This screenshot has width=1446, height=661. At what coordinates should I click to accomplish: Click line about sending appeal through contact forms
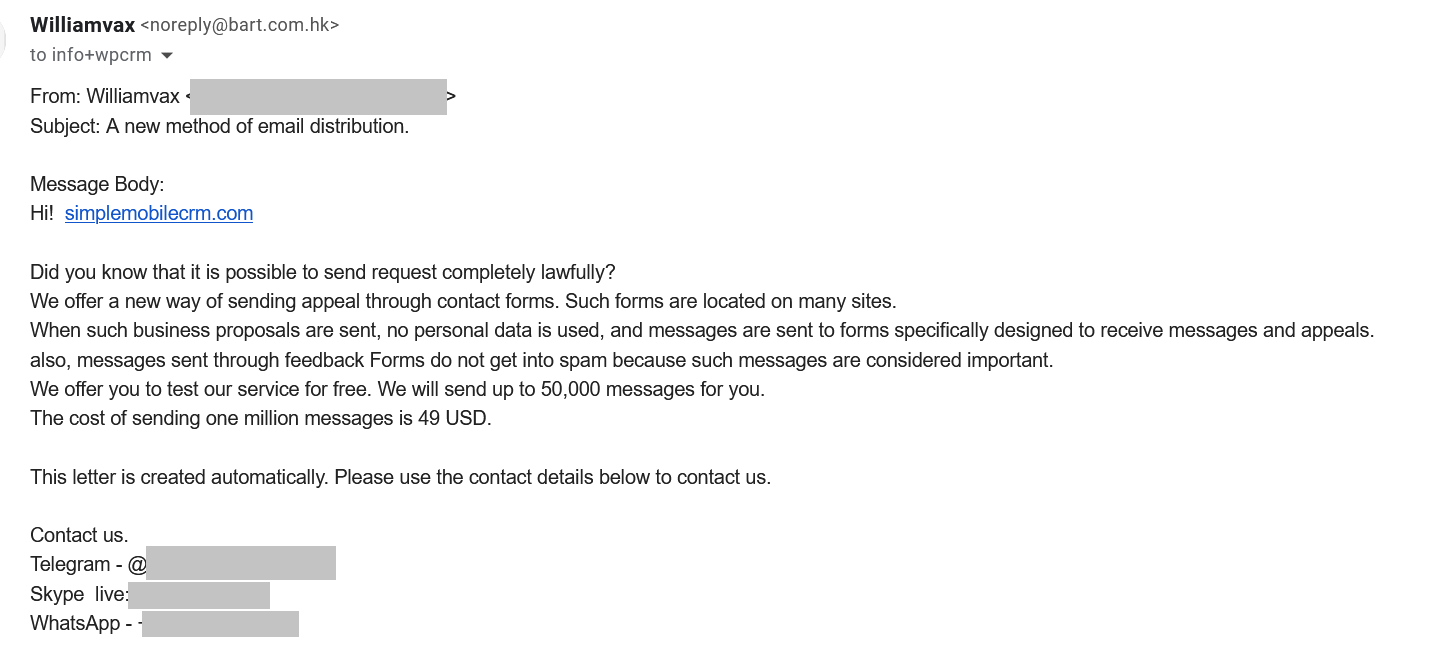coord(463,301)
